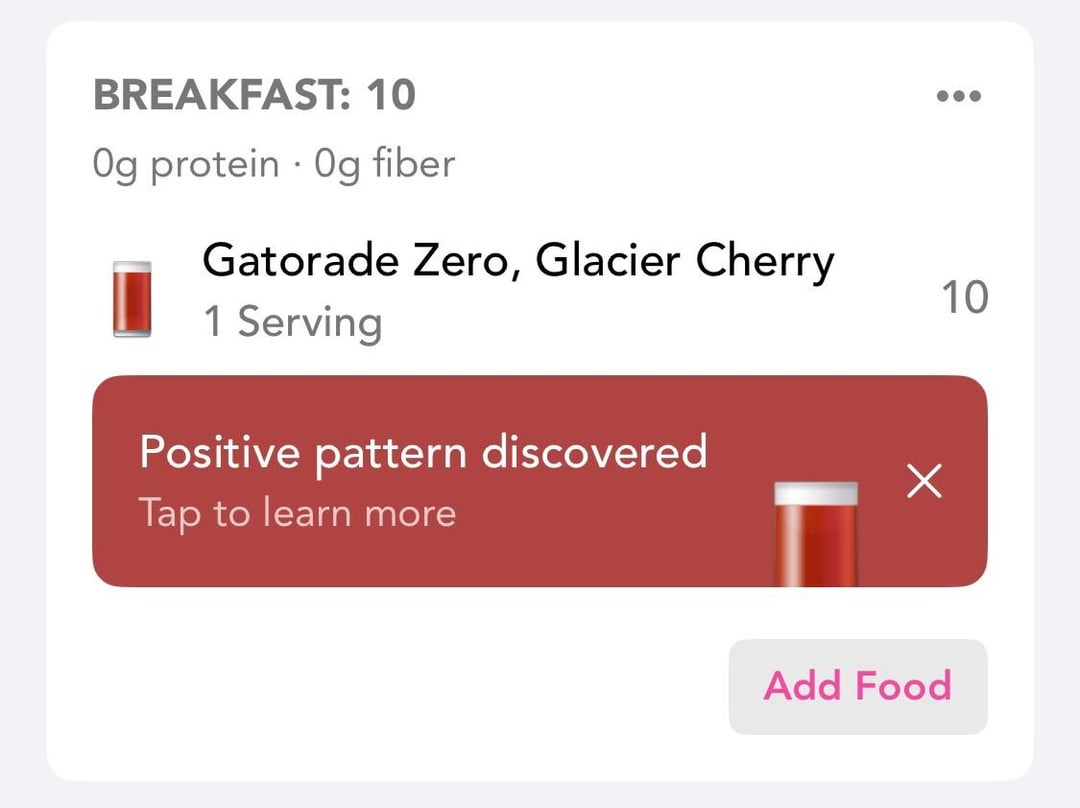The image size is (1080, 808).
Task: Click the "0g protein" summary text
Action: [x=186, y=163]
